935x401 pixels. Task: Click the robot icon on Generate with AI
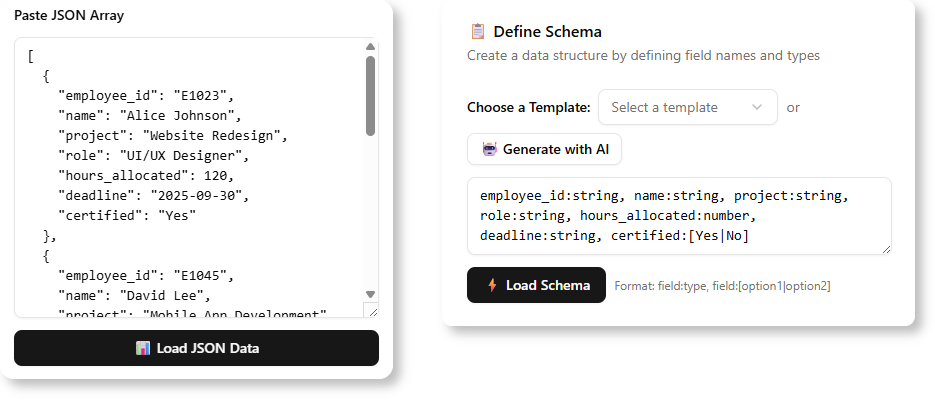(x=489, y=149)
